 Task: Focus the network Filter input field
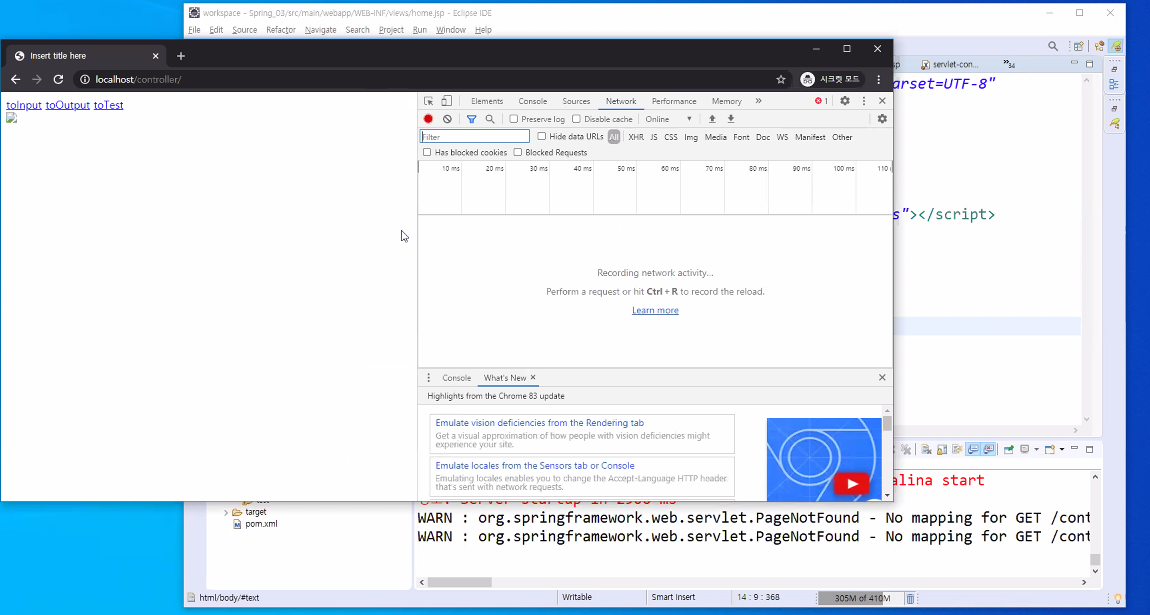click(475, 137)
